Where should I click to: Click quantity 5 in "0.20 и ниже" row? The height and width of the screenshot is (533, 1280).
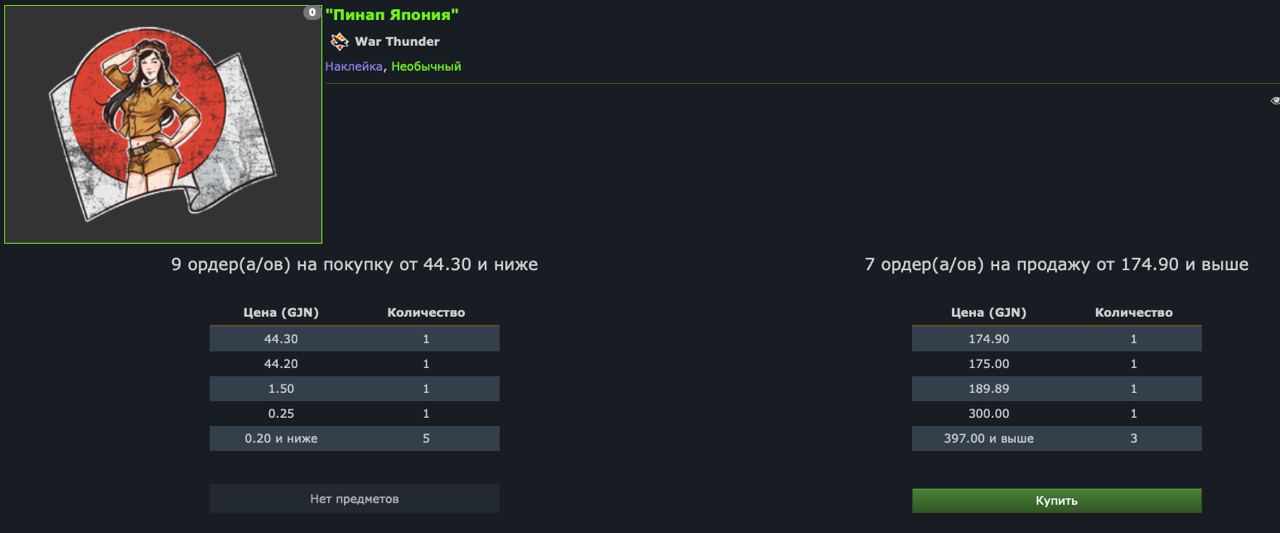pos(426,439)
